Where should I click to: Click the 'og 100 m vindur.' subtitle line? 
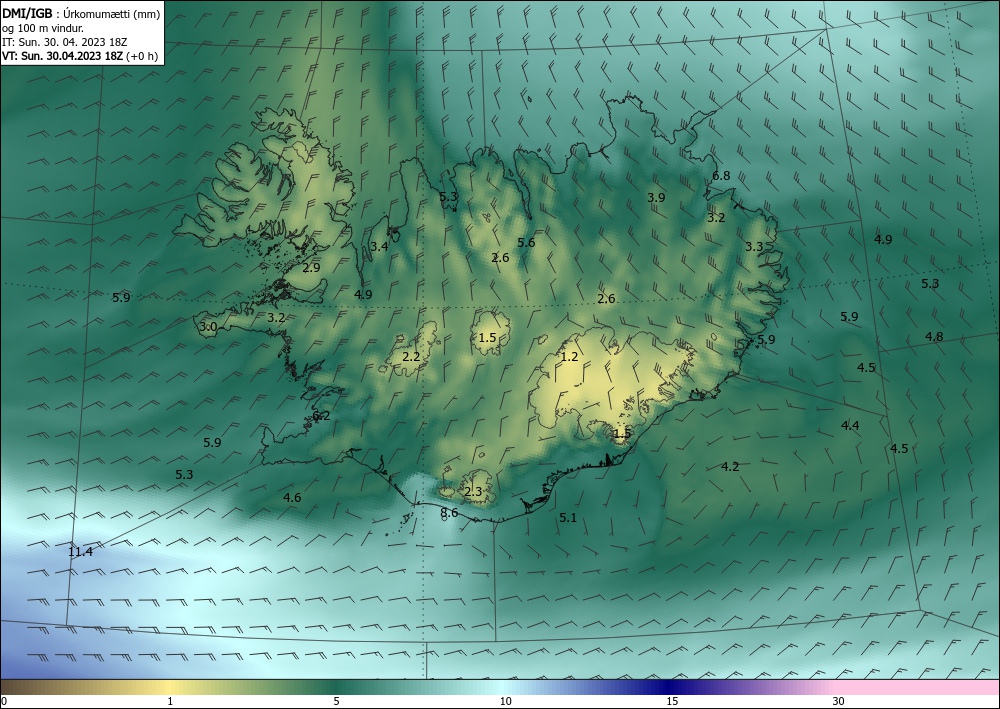pos(43,28)
